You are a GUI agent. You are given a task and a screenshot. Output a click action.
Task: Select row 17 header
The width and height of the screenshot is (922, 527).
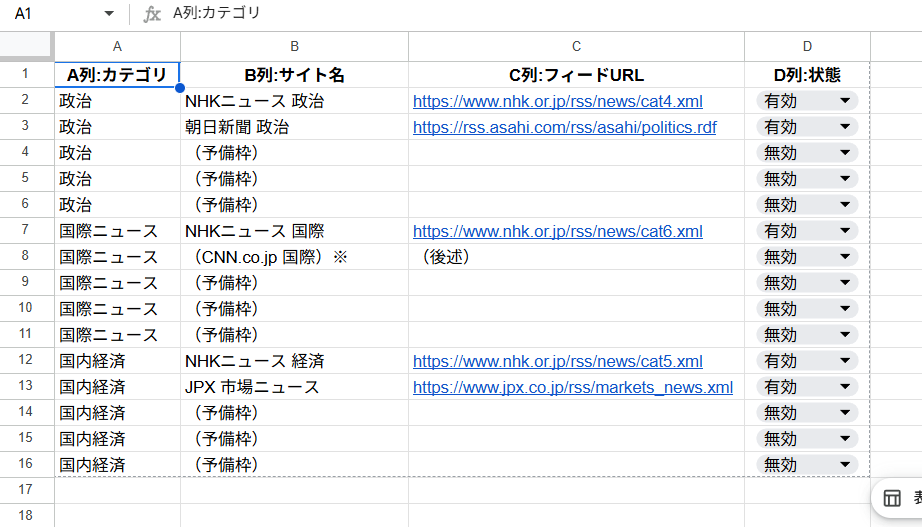click(x=26, y=490)
